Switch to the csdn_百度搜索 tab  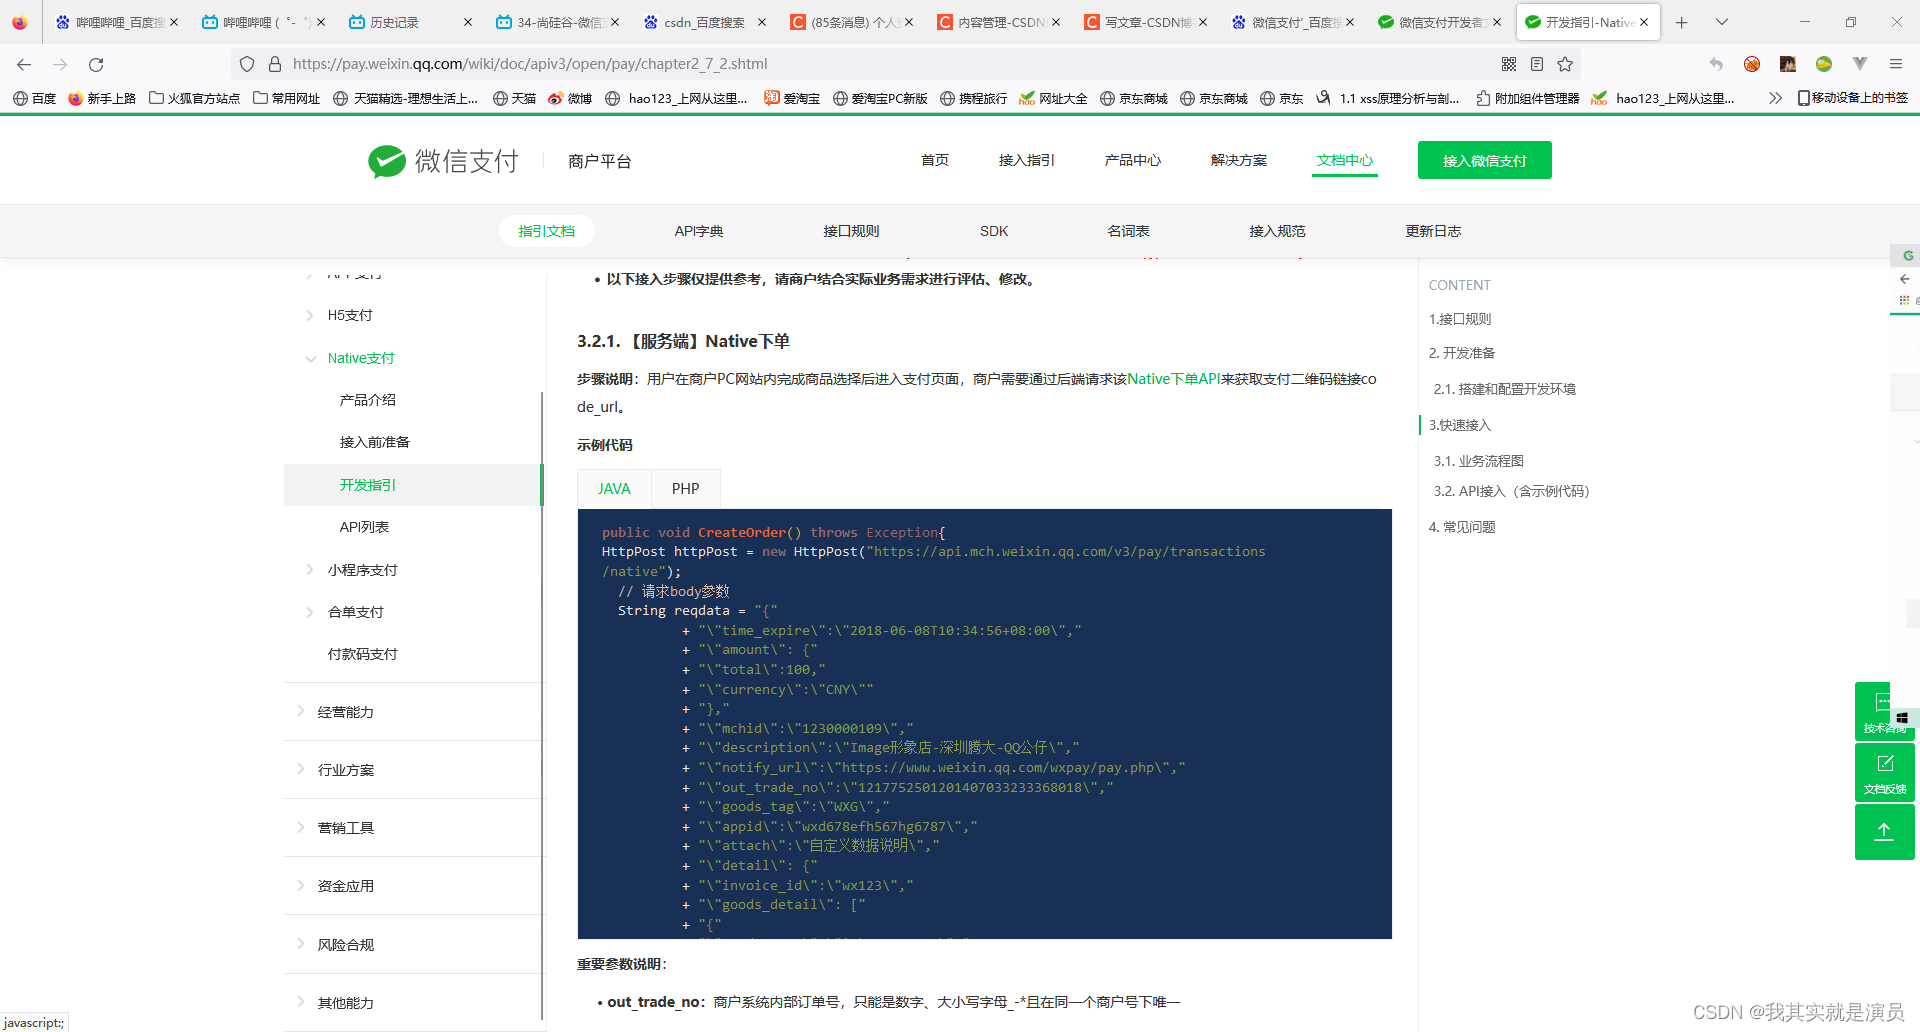[705, 22]
